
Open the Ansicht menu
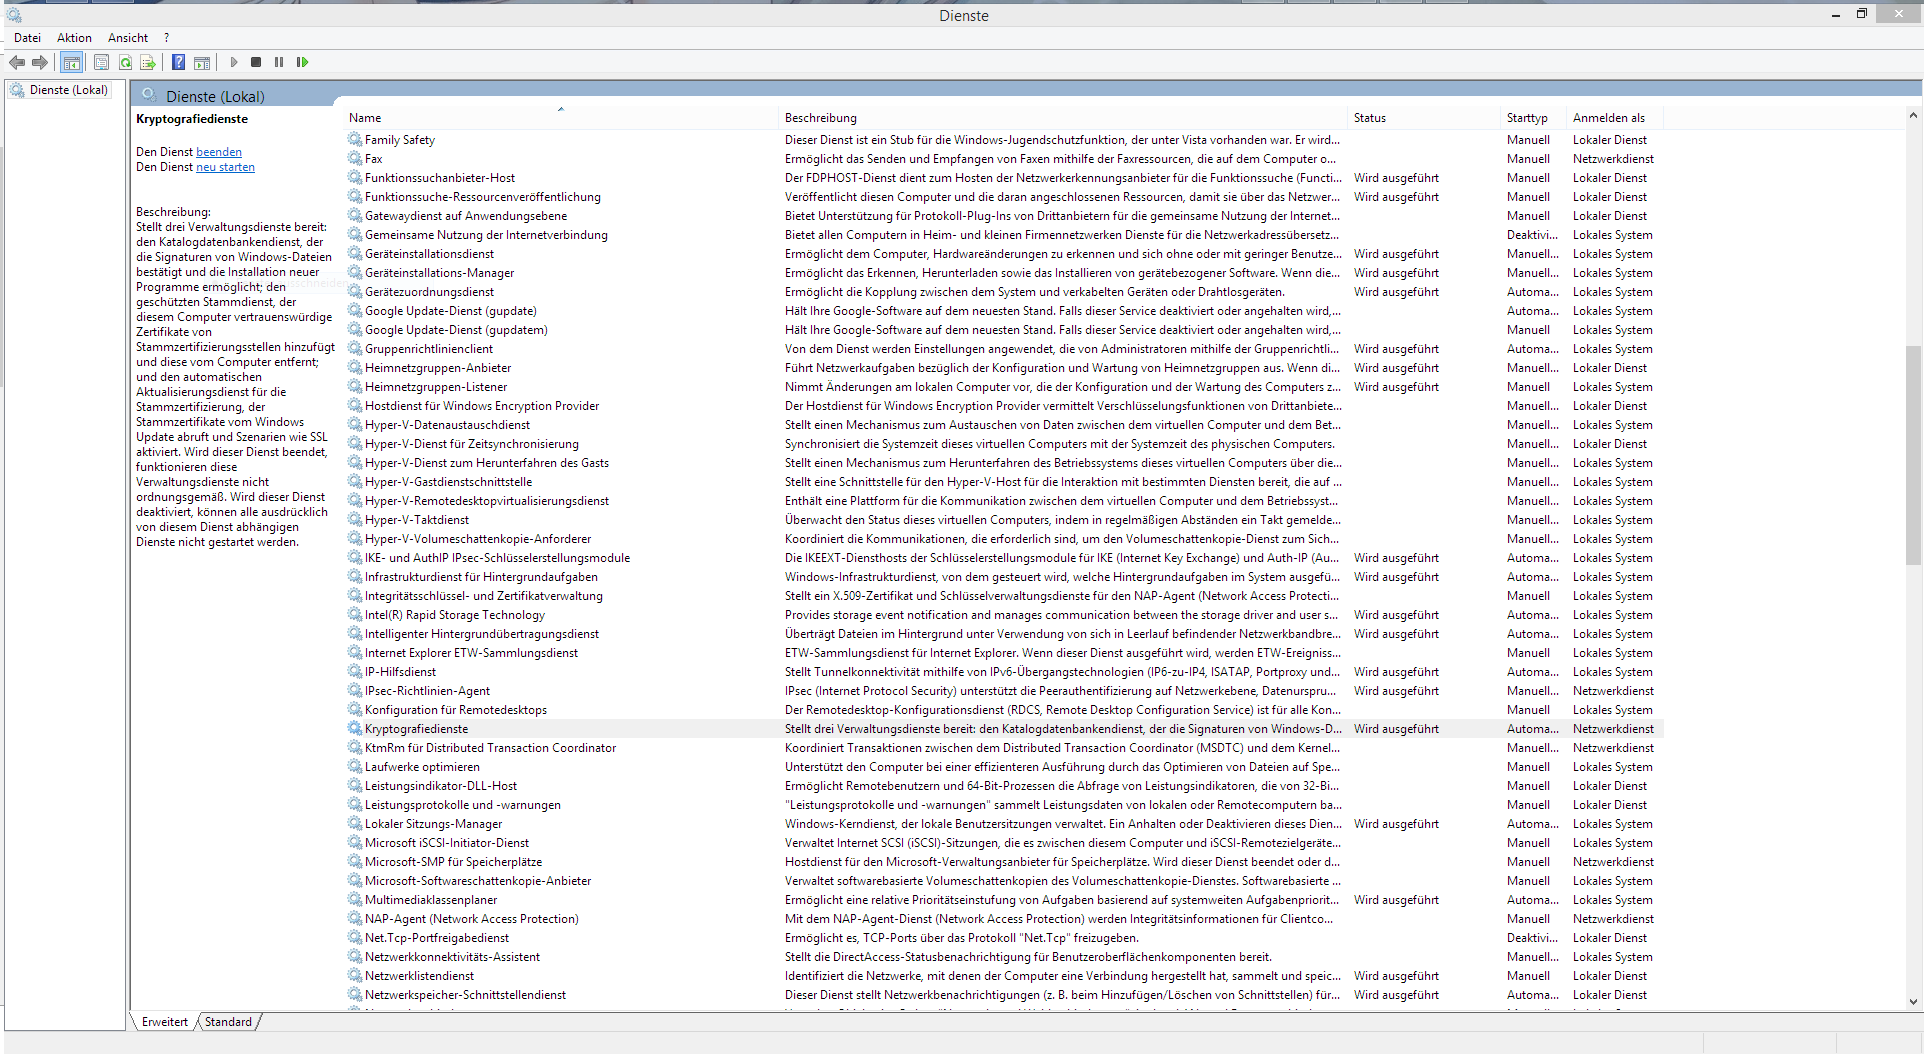pyautogui.click(x=128, y=38)
